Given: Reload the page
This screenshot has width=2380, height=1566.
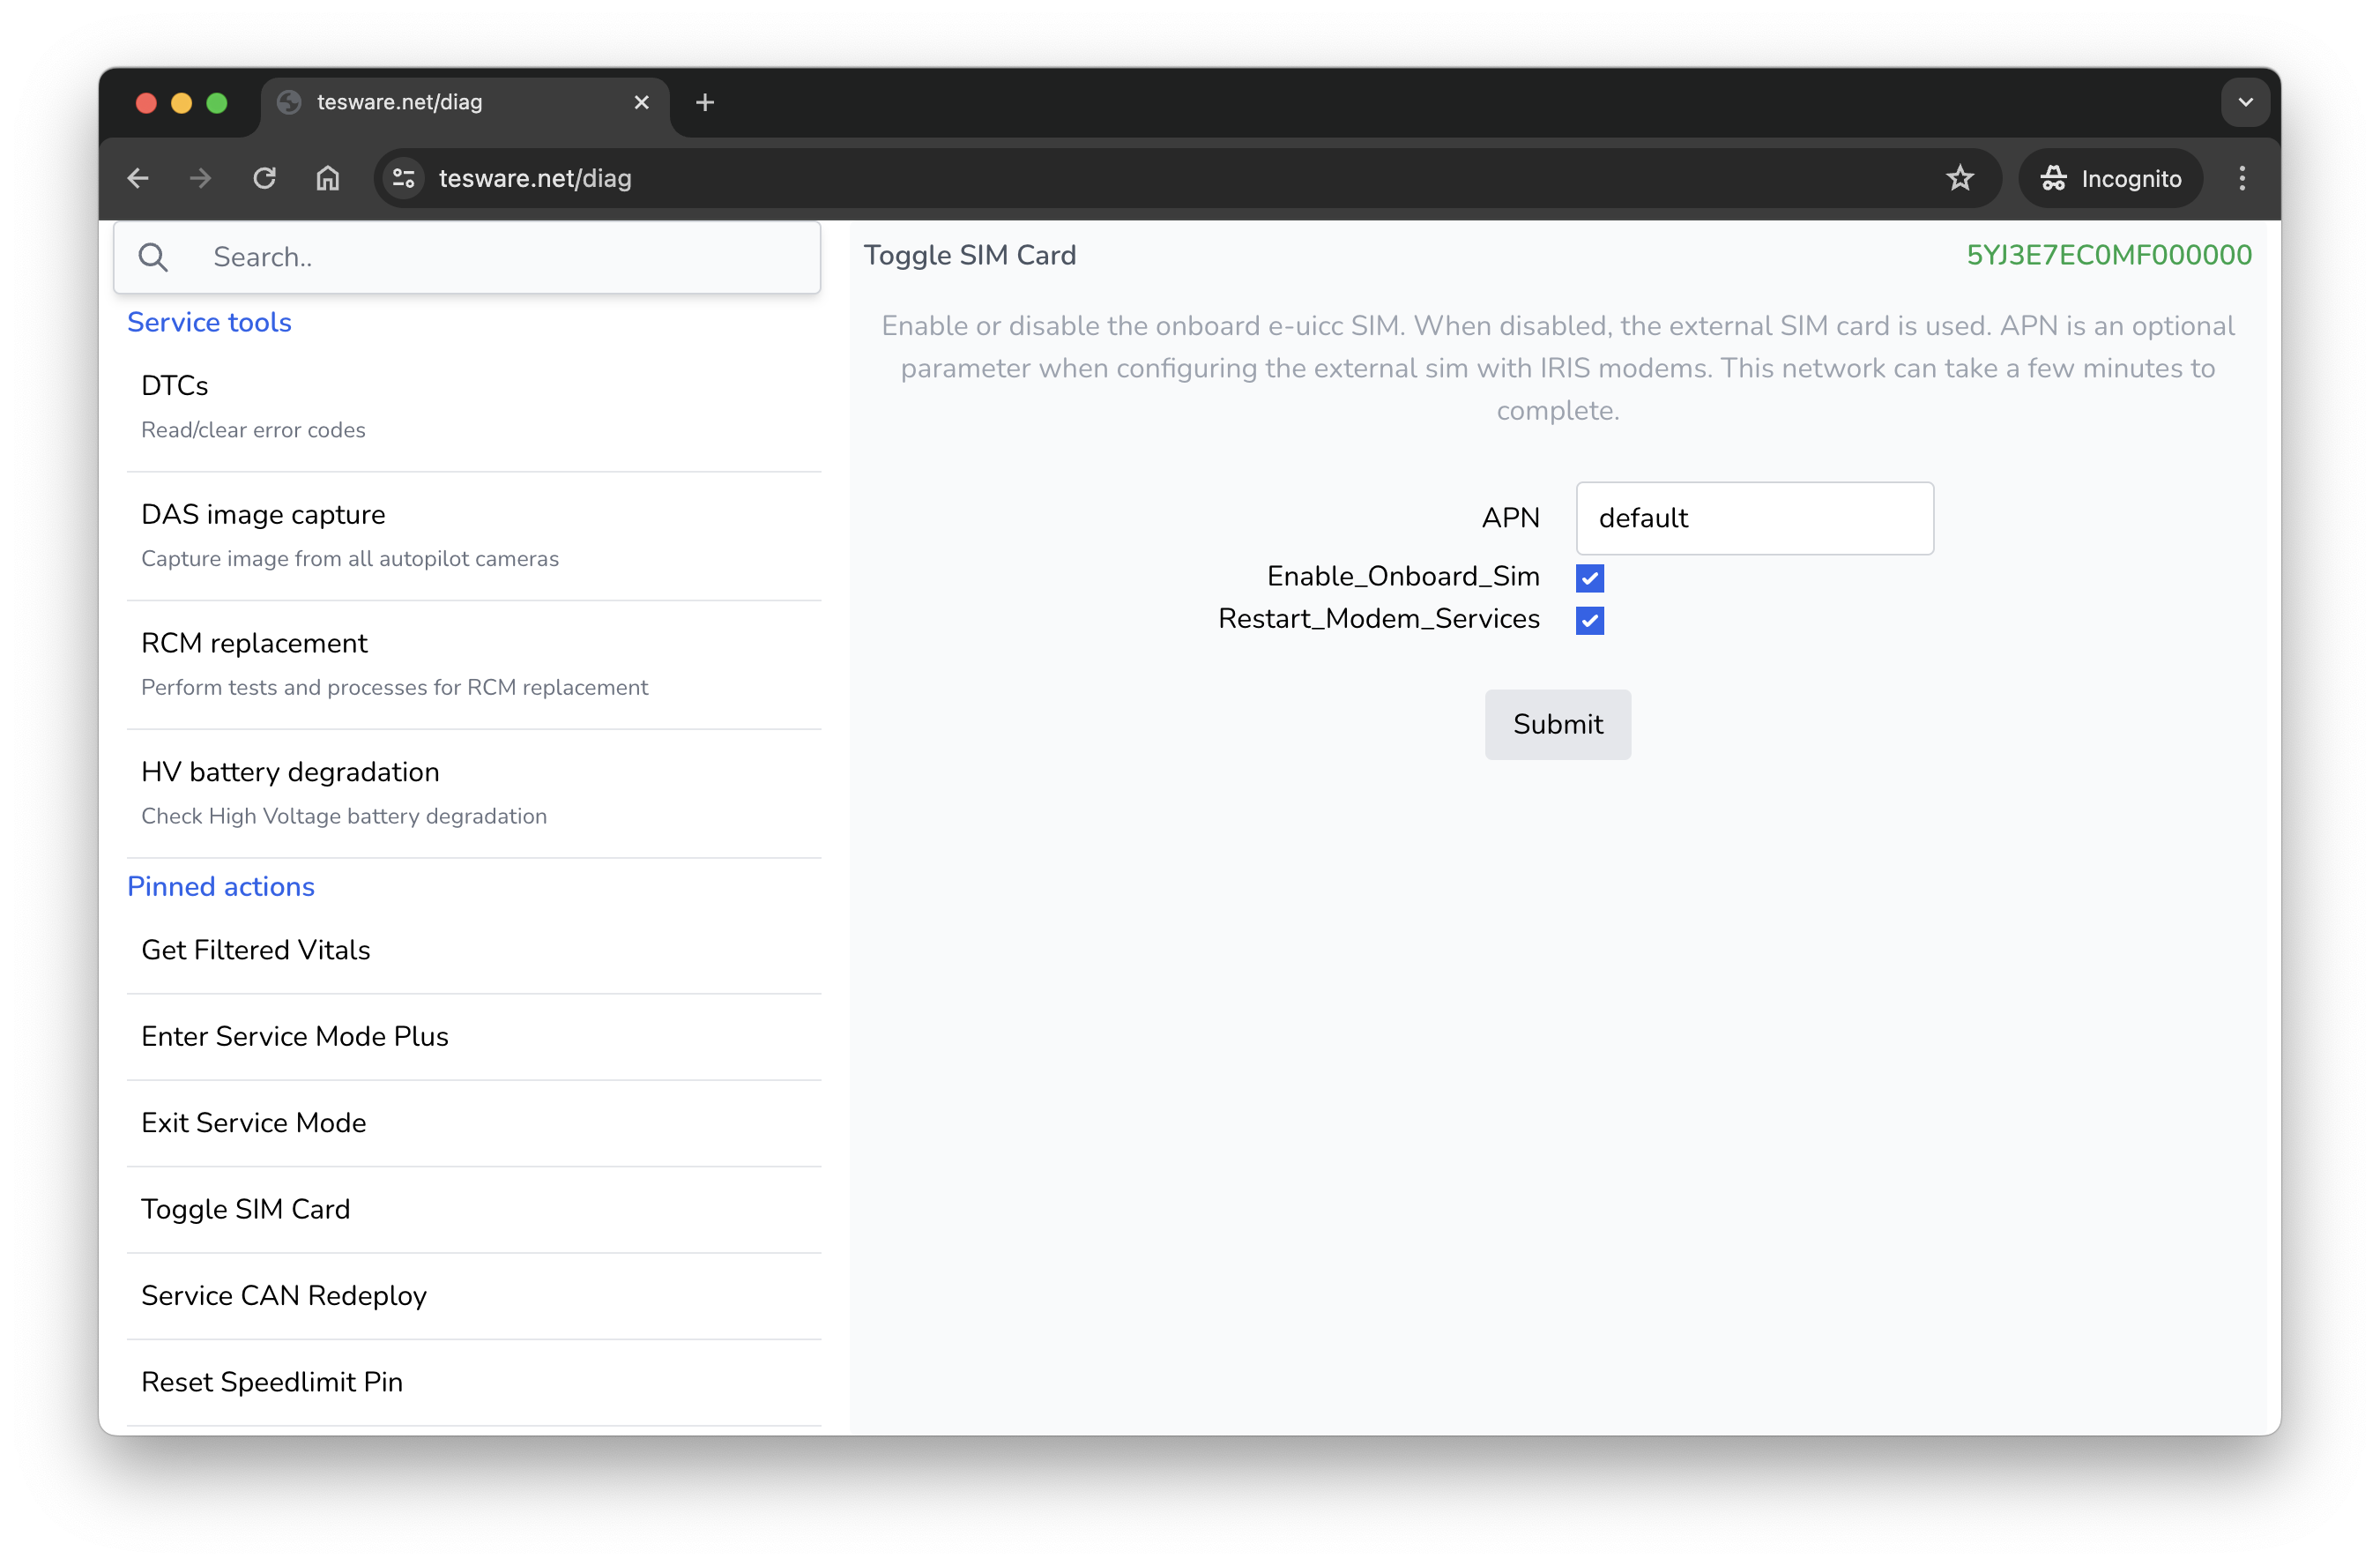Looking at the screenshot, I should click(264, 178).
